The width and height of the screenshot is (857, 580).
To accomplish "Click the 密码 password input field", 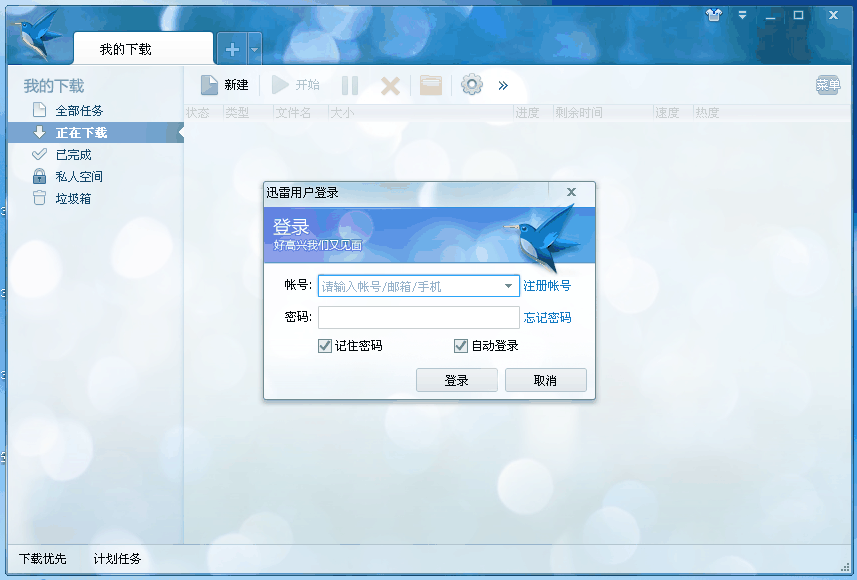I will [x=418, y=317].
